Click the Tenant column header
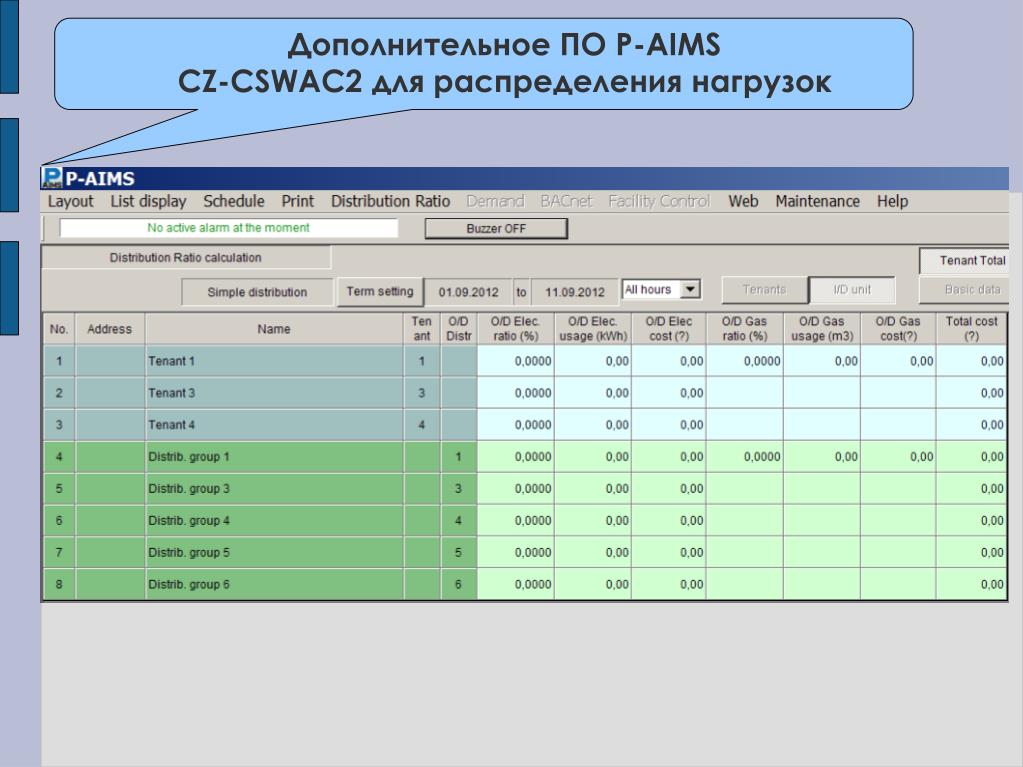The image size is (1023, 767). tap(422, 329)
